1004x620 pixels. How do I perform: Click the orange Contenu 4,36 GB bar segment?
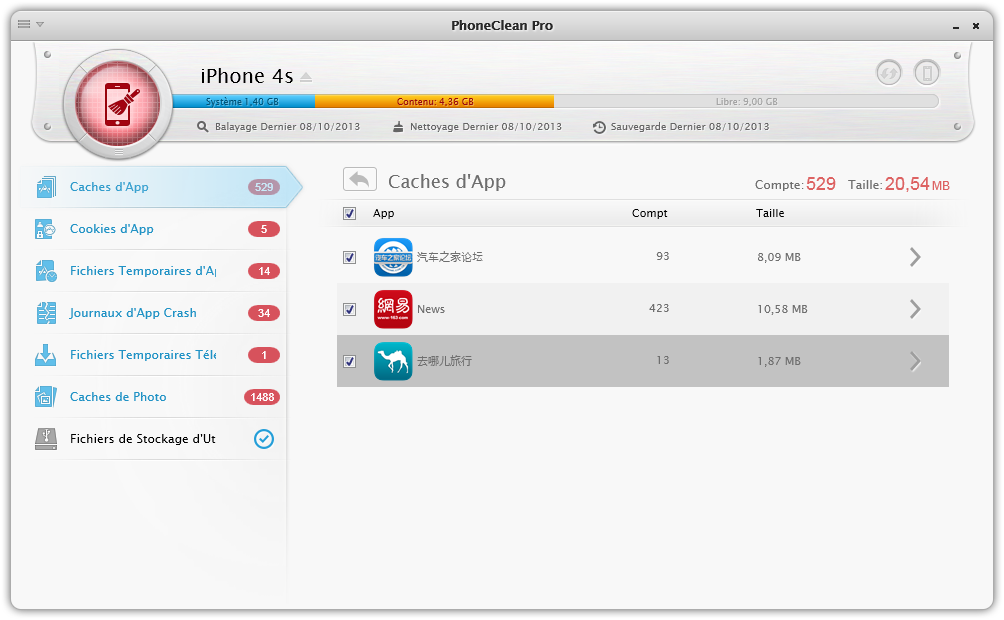434,101
